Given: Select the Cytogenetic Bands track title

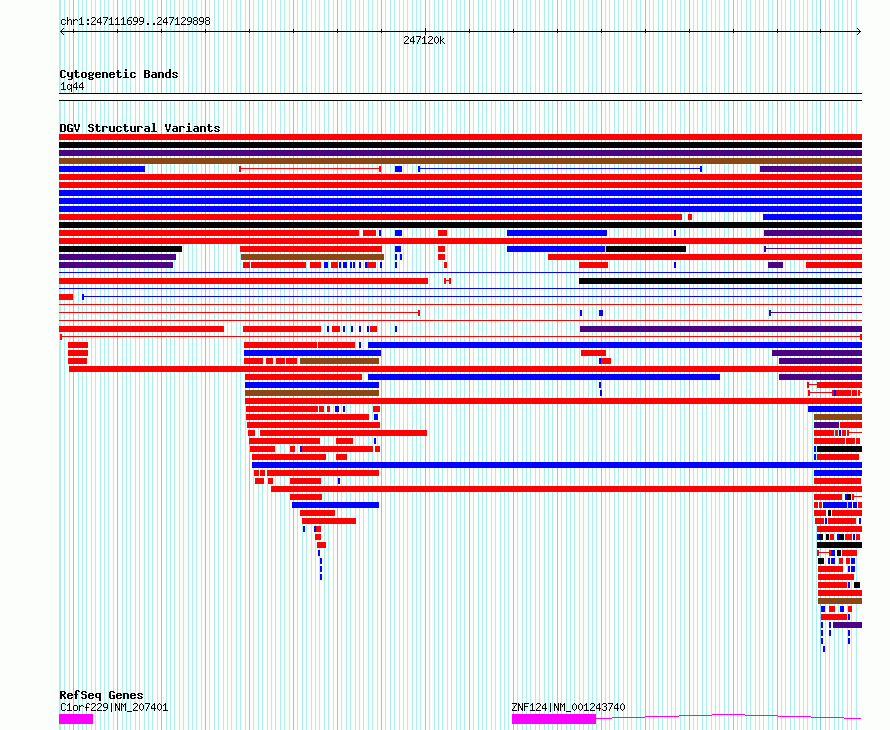Looking at the screenshot, I should click(x=119, y=74).
